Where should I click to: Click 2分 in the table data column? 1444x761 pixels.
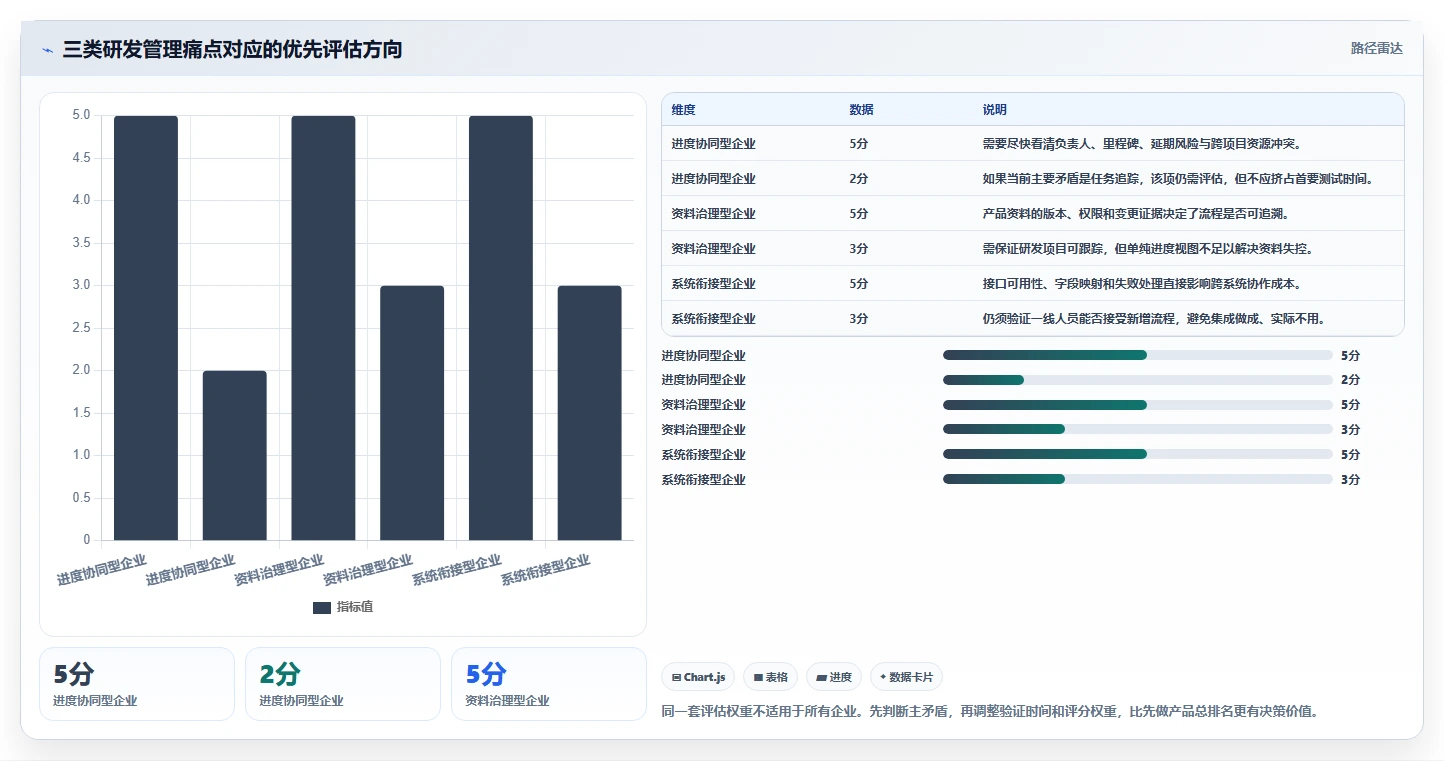tap(858, 179)
